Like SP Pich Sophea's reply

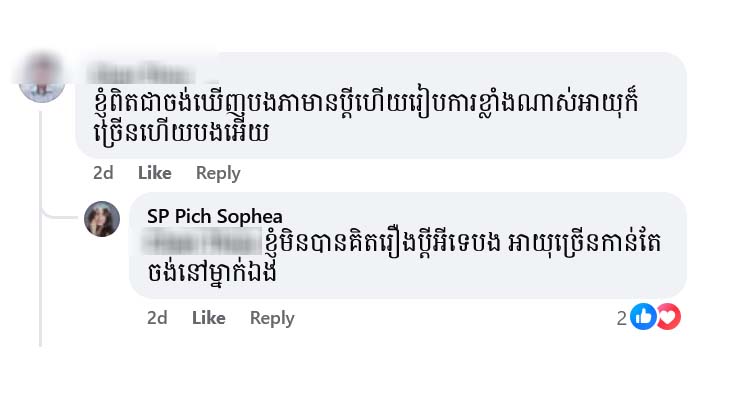tap(209, 318)
